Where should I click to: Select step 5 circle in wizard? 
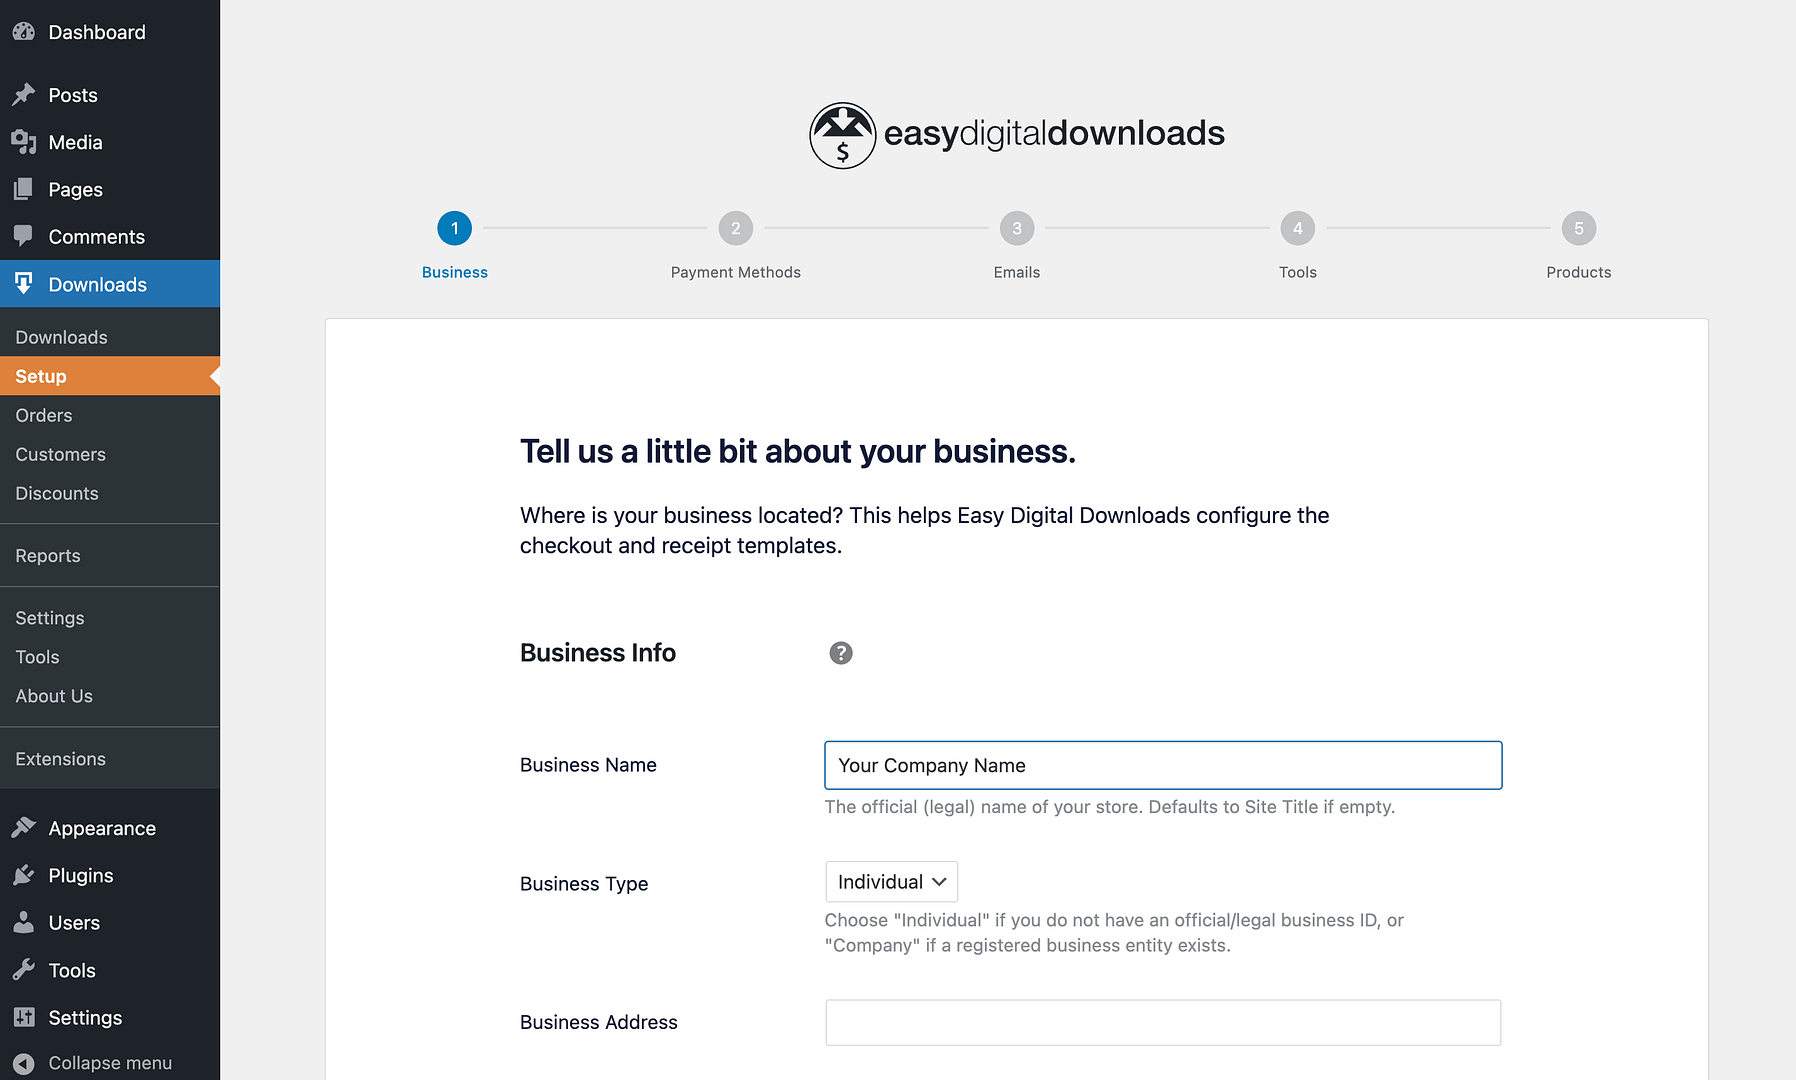pyautogui.click(x=1579, y=228)
